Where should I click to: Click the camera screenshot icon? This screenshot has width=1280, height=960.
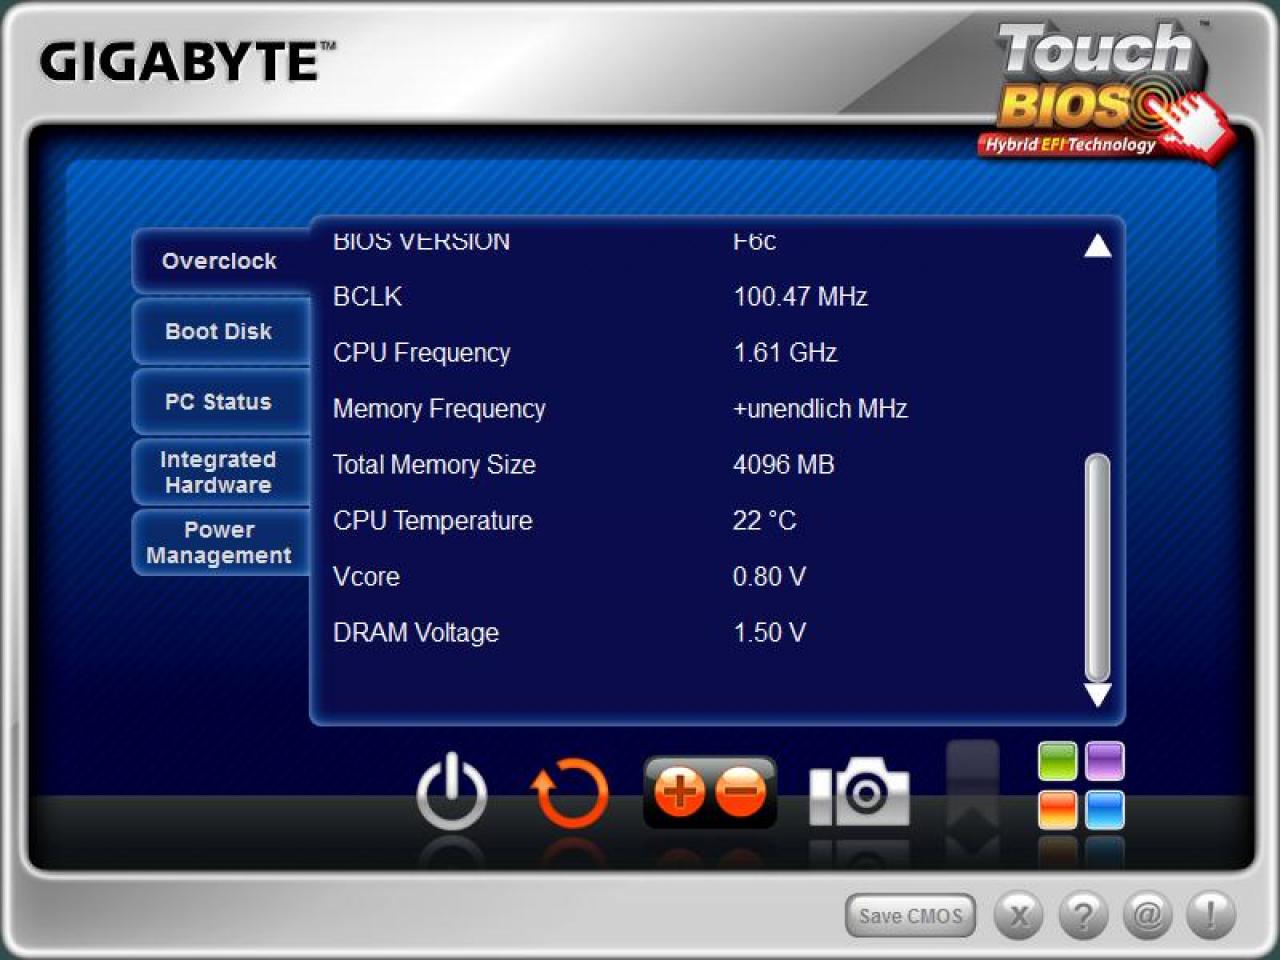859,791
